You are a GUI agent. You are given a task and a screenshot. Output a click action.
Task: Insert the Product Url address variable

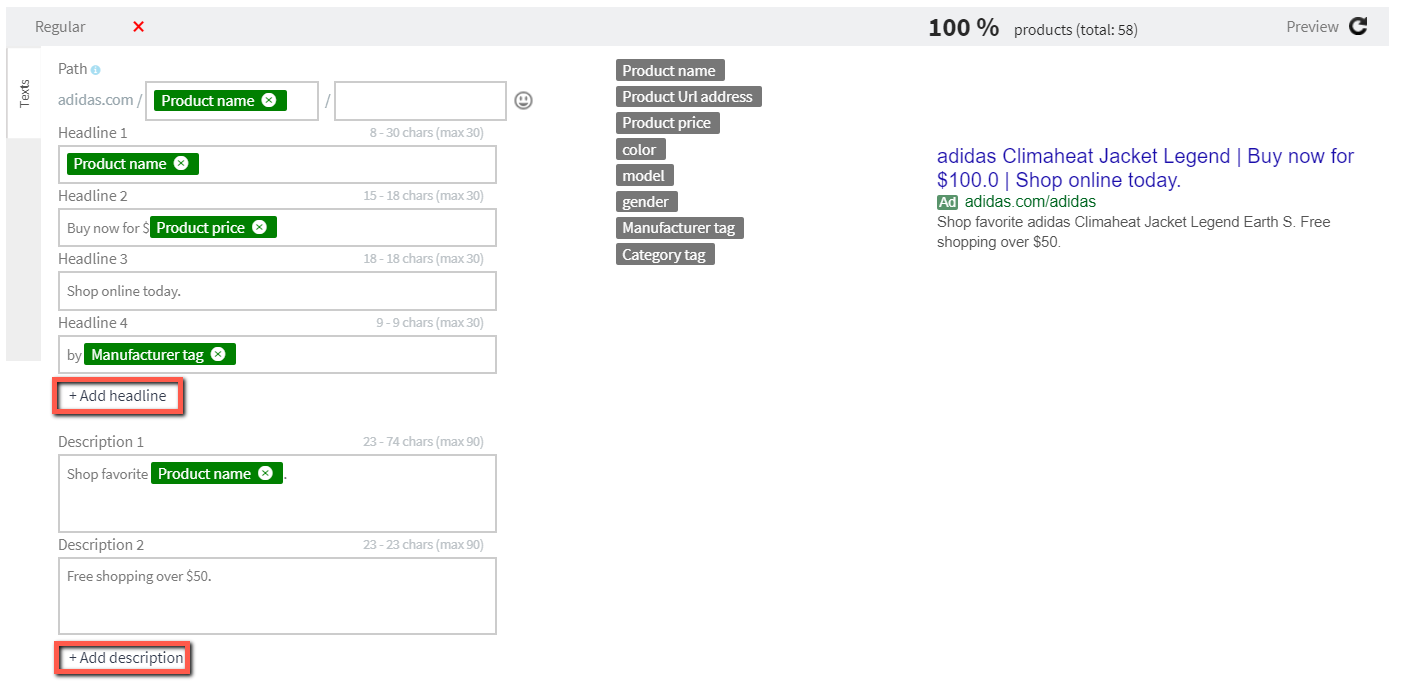687,97
